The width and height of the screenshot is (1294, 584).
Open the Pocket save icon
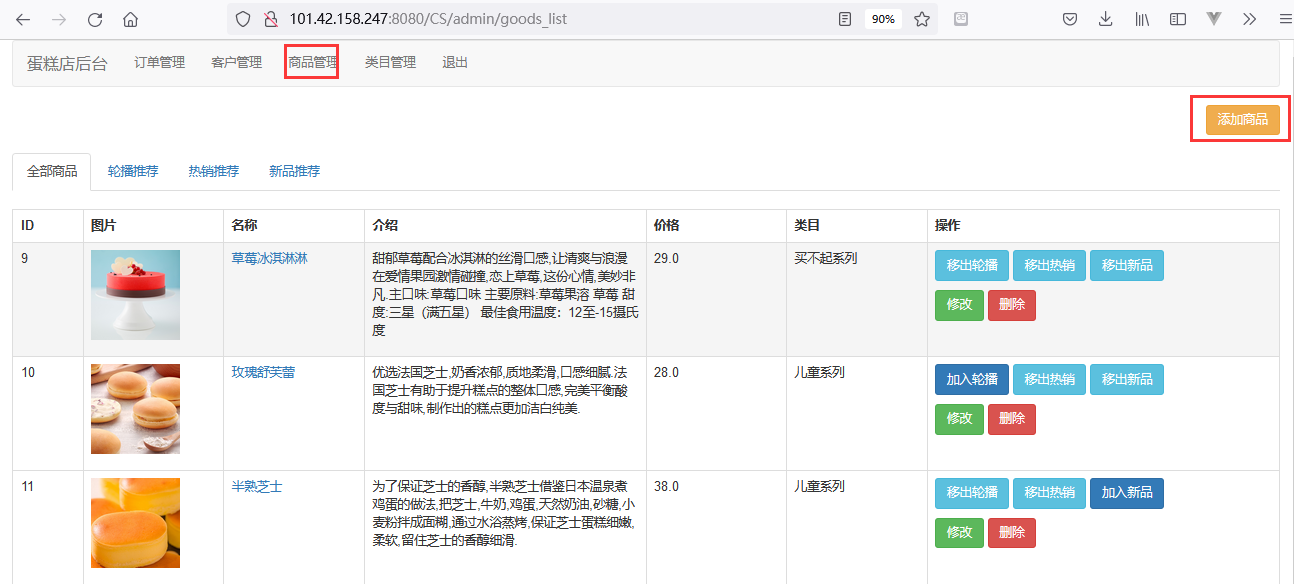pyautogui.click(x=1069, y=19)
